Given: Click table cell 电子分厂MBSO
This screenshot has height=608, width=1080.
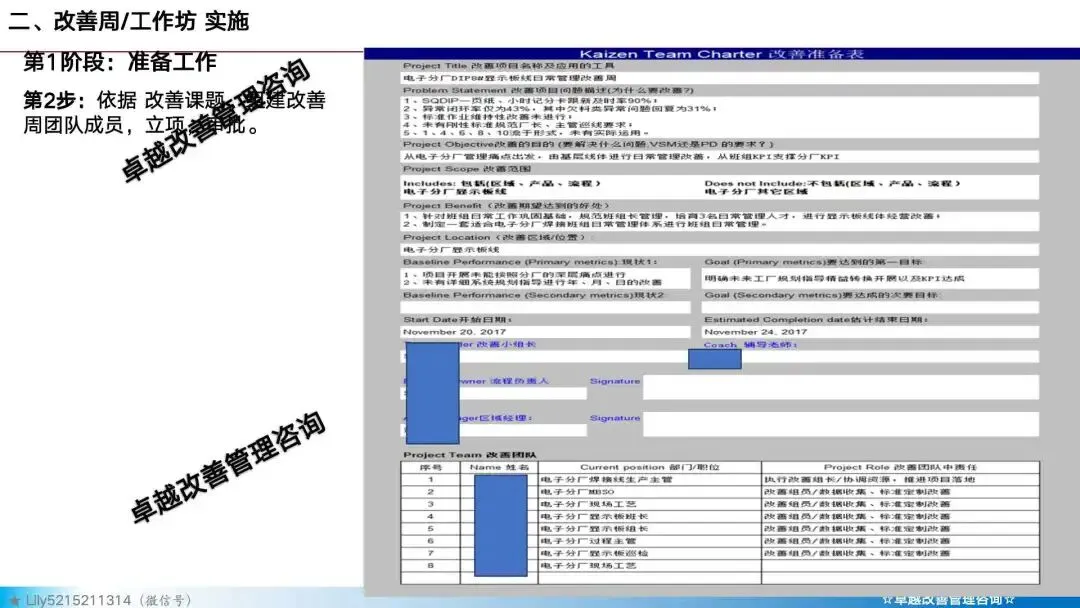Looking at the screenshot, I should (650, 492).
